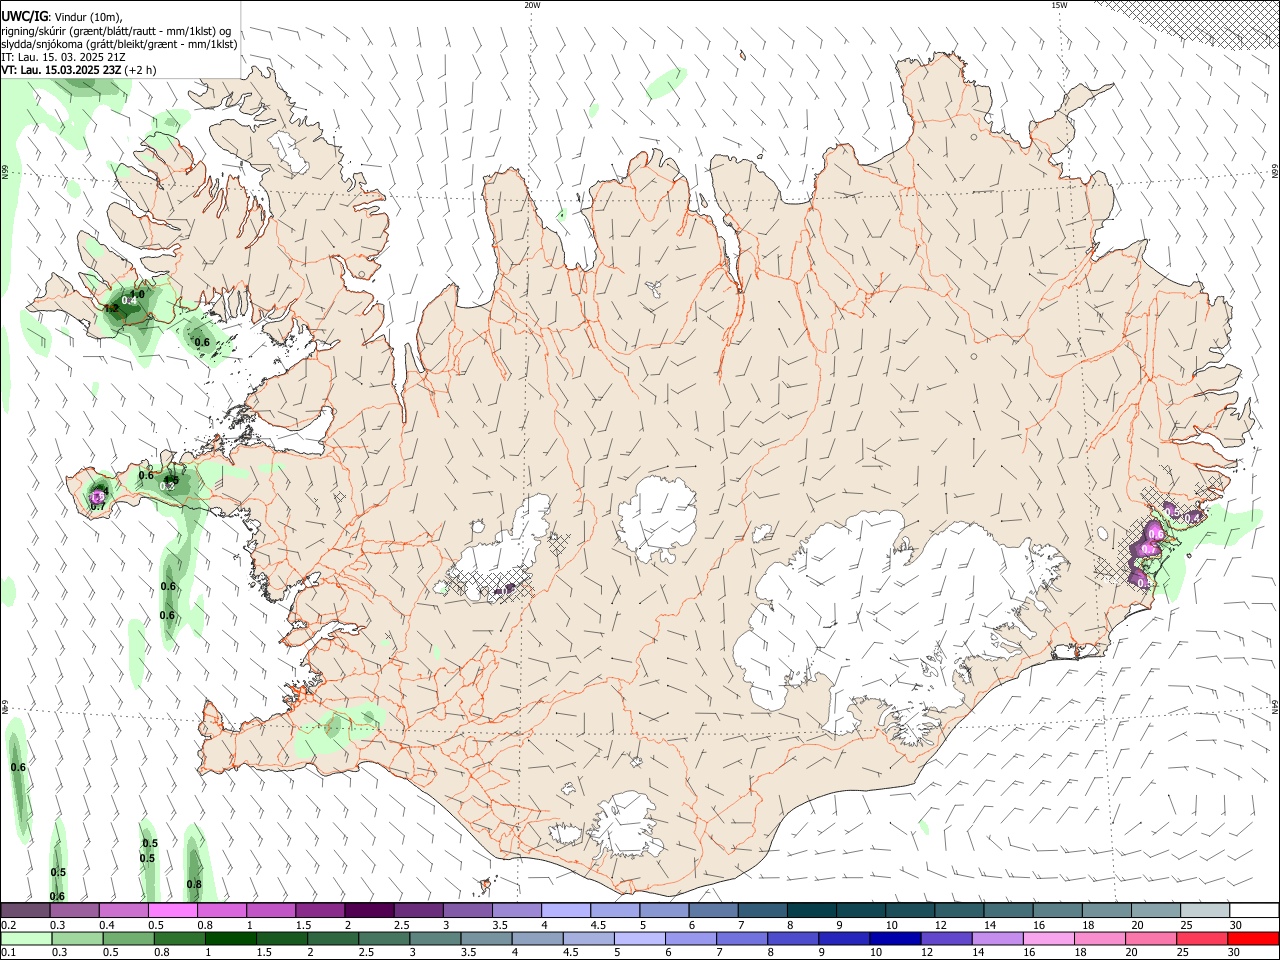Image resolution: width=1280 pixels, height=960 pixels.
Task: Click the '20W' longitude label
Action: tap(532, 5)
